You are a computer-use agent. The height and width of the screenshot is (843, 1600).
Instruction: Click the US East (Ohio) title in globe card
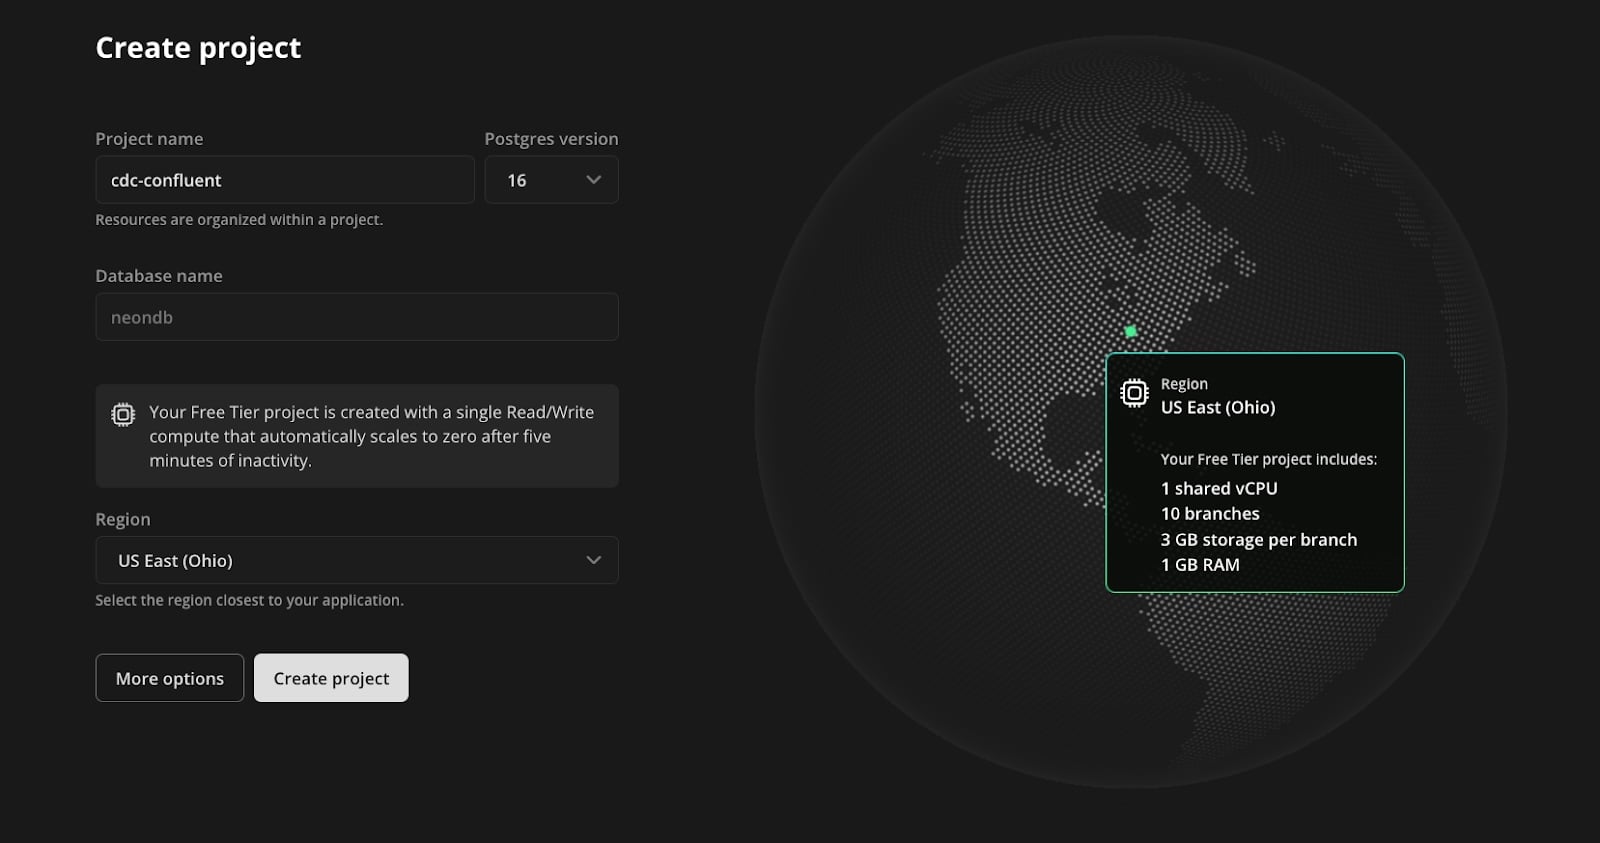coord(1217,407)
